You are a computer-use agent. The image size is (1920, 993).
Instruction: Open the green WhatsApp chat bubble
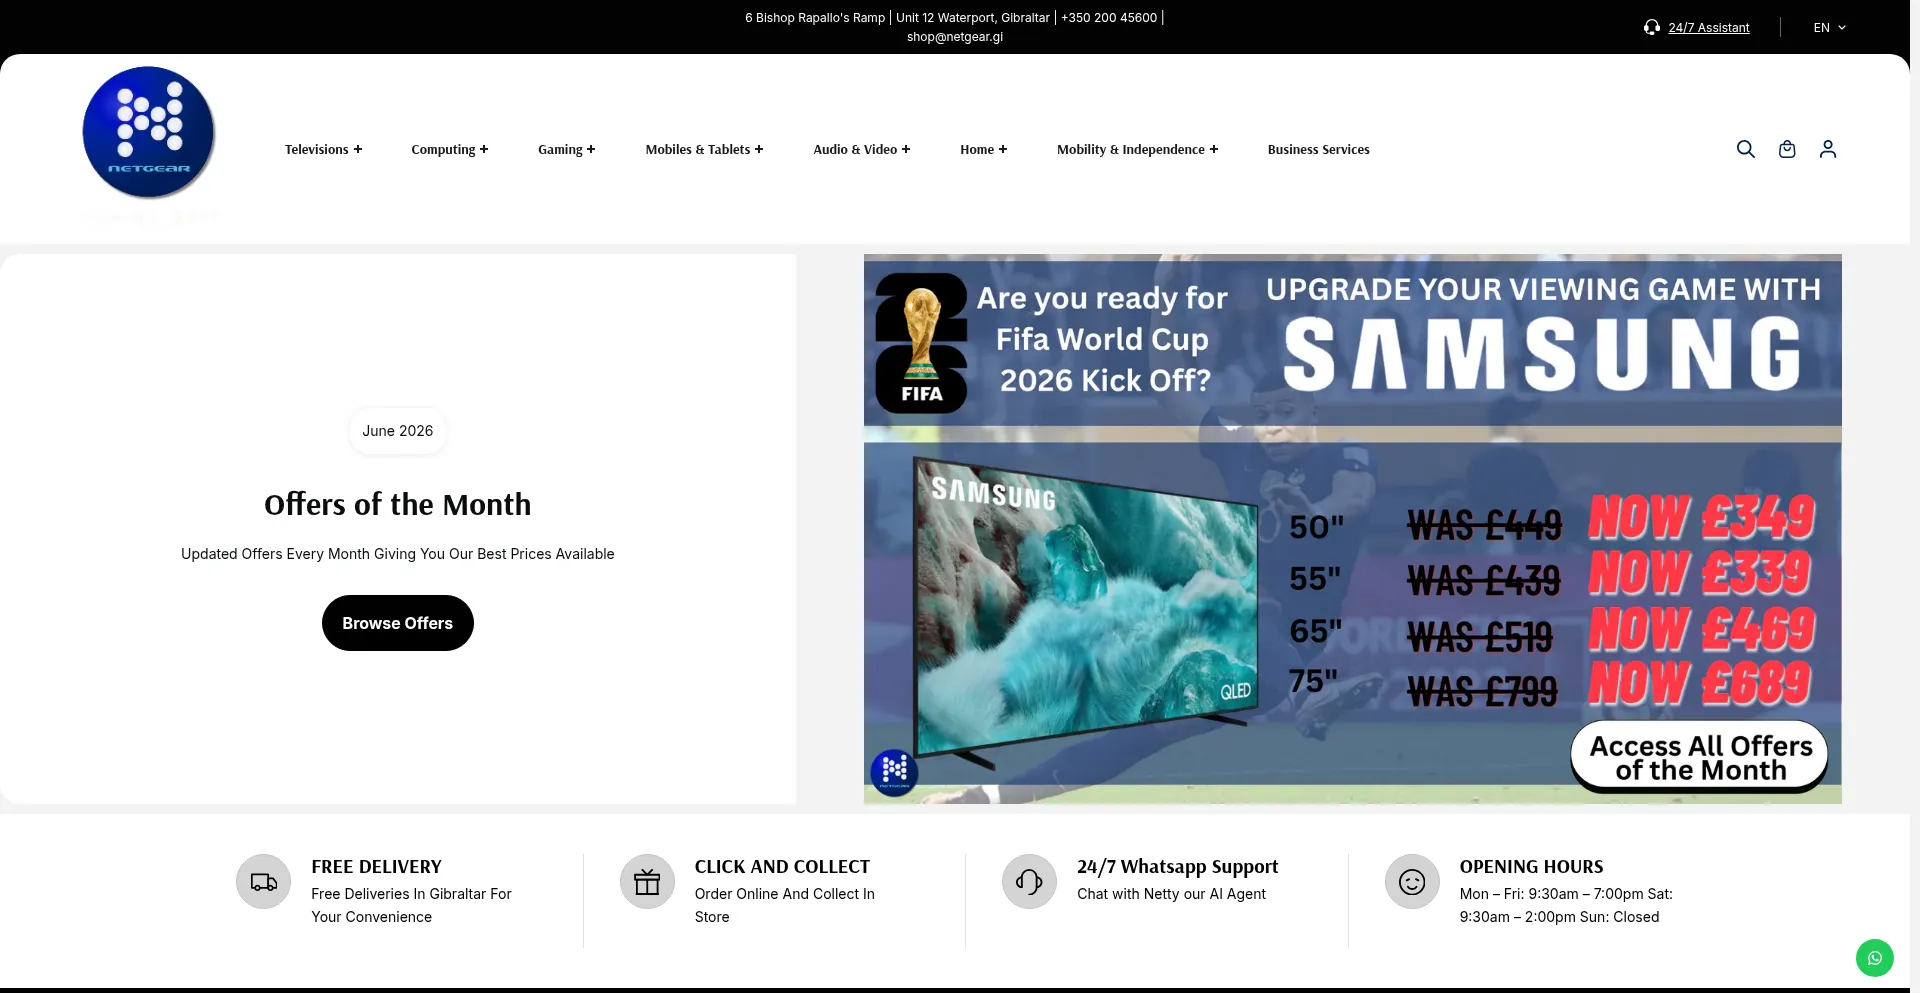(1875, 958)
